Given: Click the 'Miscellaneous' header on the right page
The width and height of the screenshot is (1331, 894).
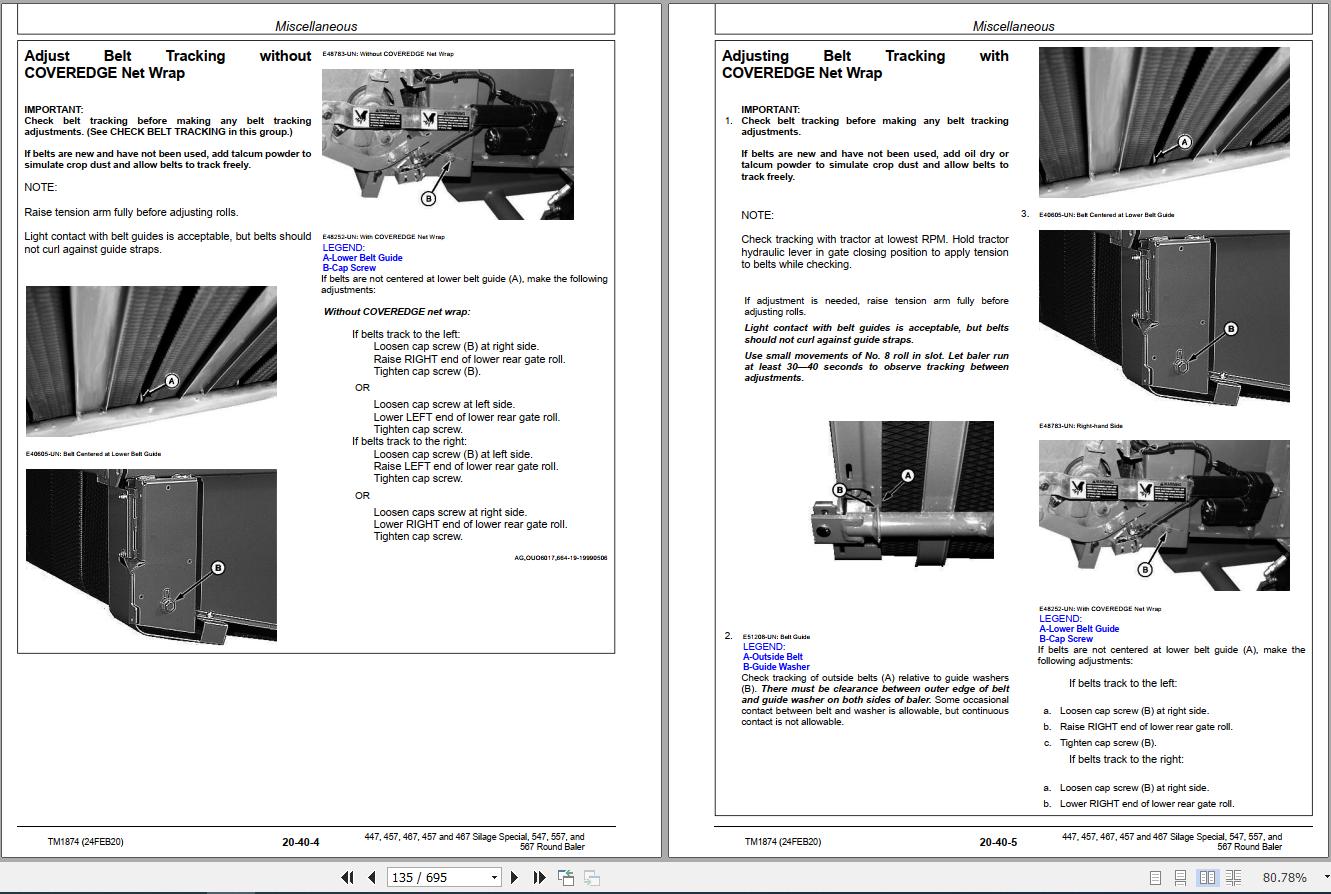Looking at the screenshot, I should (1014, 27).
